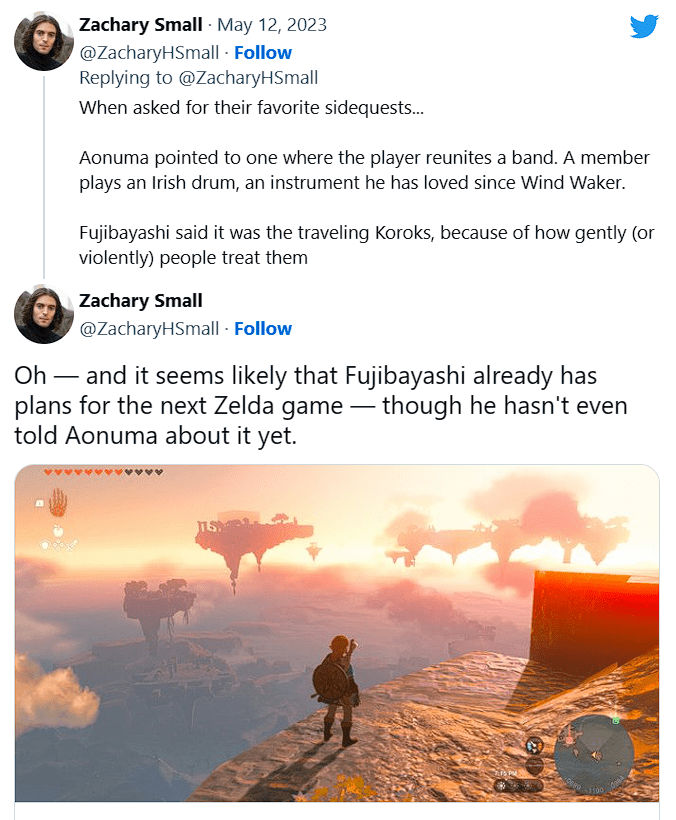The width and height of the screenshot is (676, 820).
Task: Click the avatar beside the lower tweet
Action: click(x=43, y=314)
